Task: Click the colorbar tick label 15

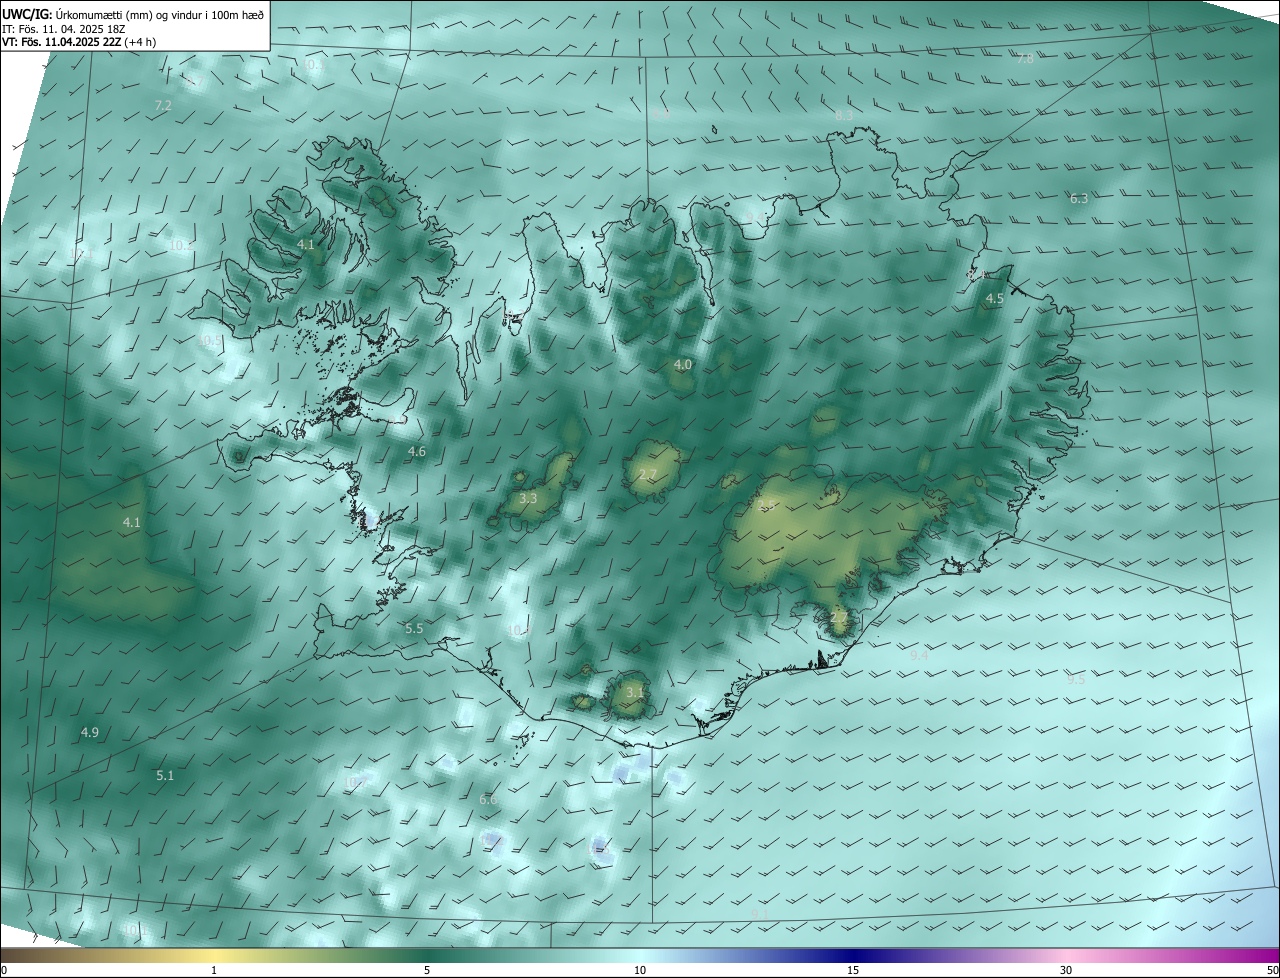Action: pos(853,970)
